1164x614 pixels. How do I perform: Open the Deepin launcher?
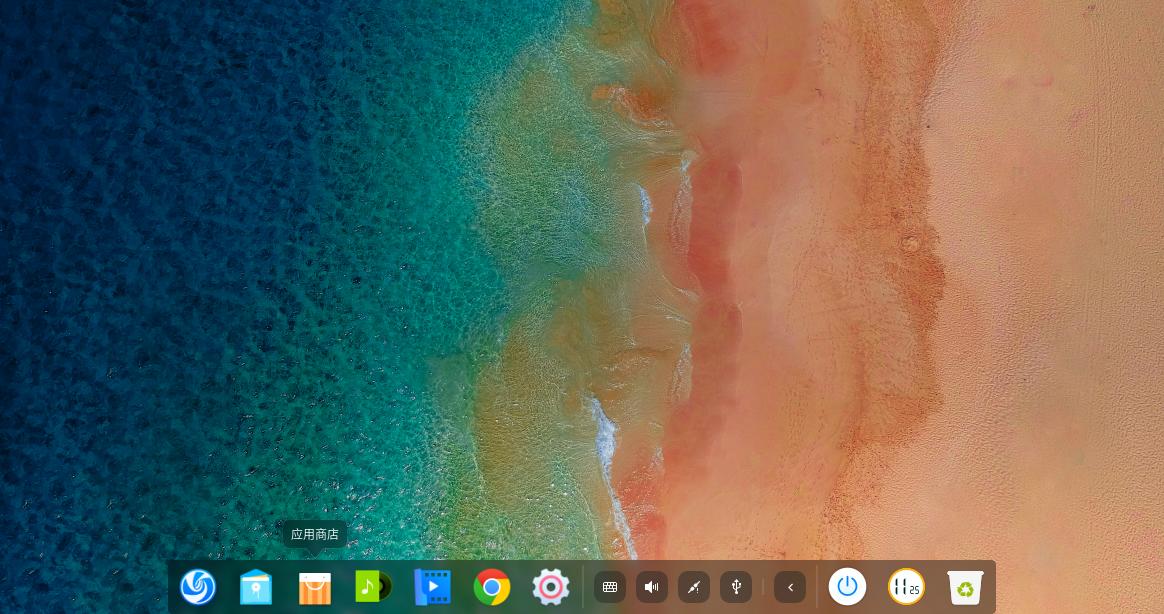198,587
